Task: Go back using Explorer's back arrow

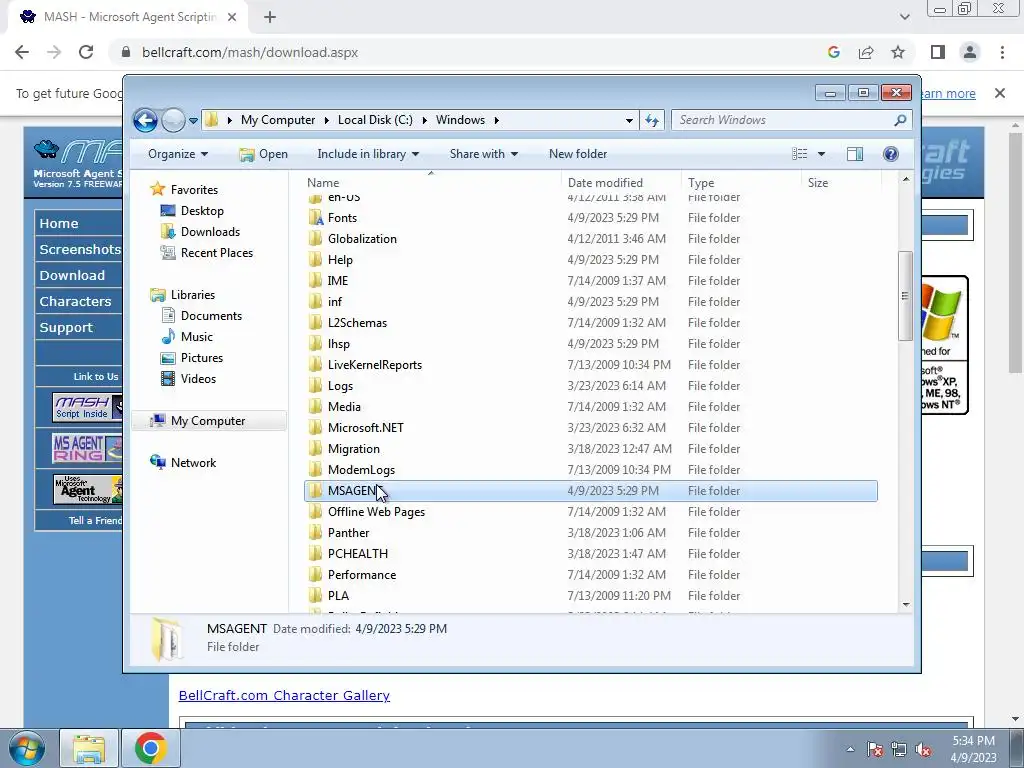Action: [145, 120]
